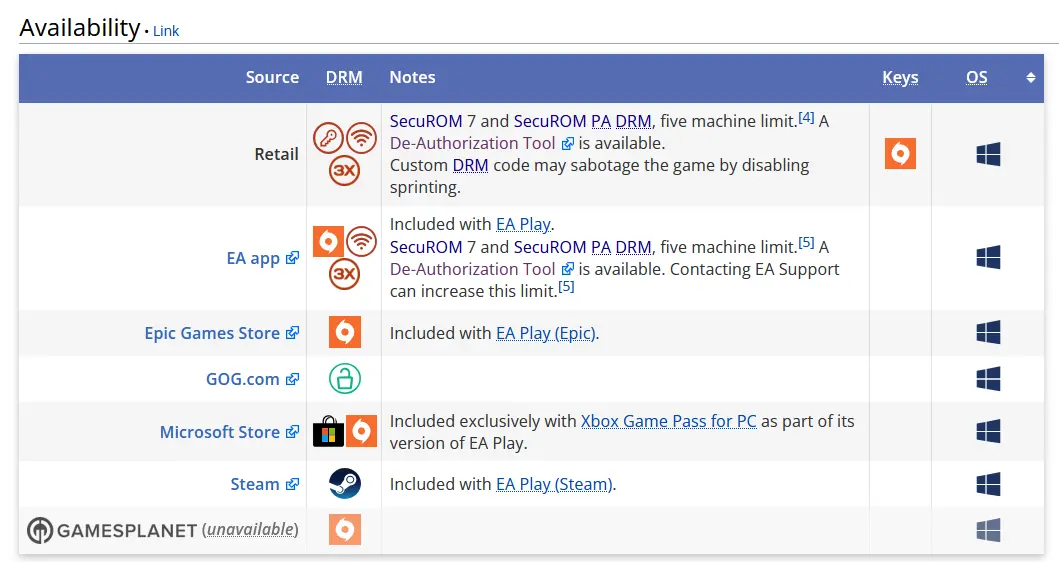Click the Availability section heading
The width and height of the screenshot is (1059, 562).
[x=80, y=28]
